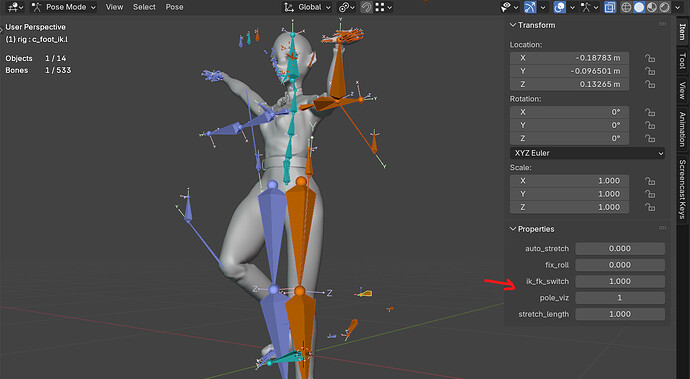This screenshot has height=379, width=690.
Task: Open the armature pose overlay icon
Action: 586,7
